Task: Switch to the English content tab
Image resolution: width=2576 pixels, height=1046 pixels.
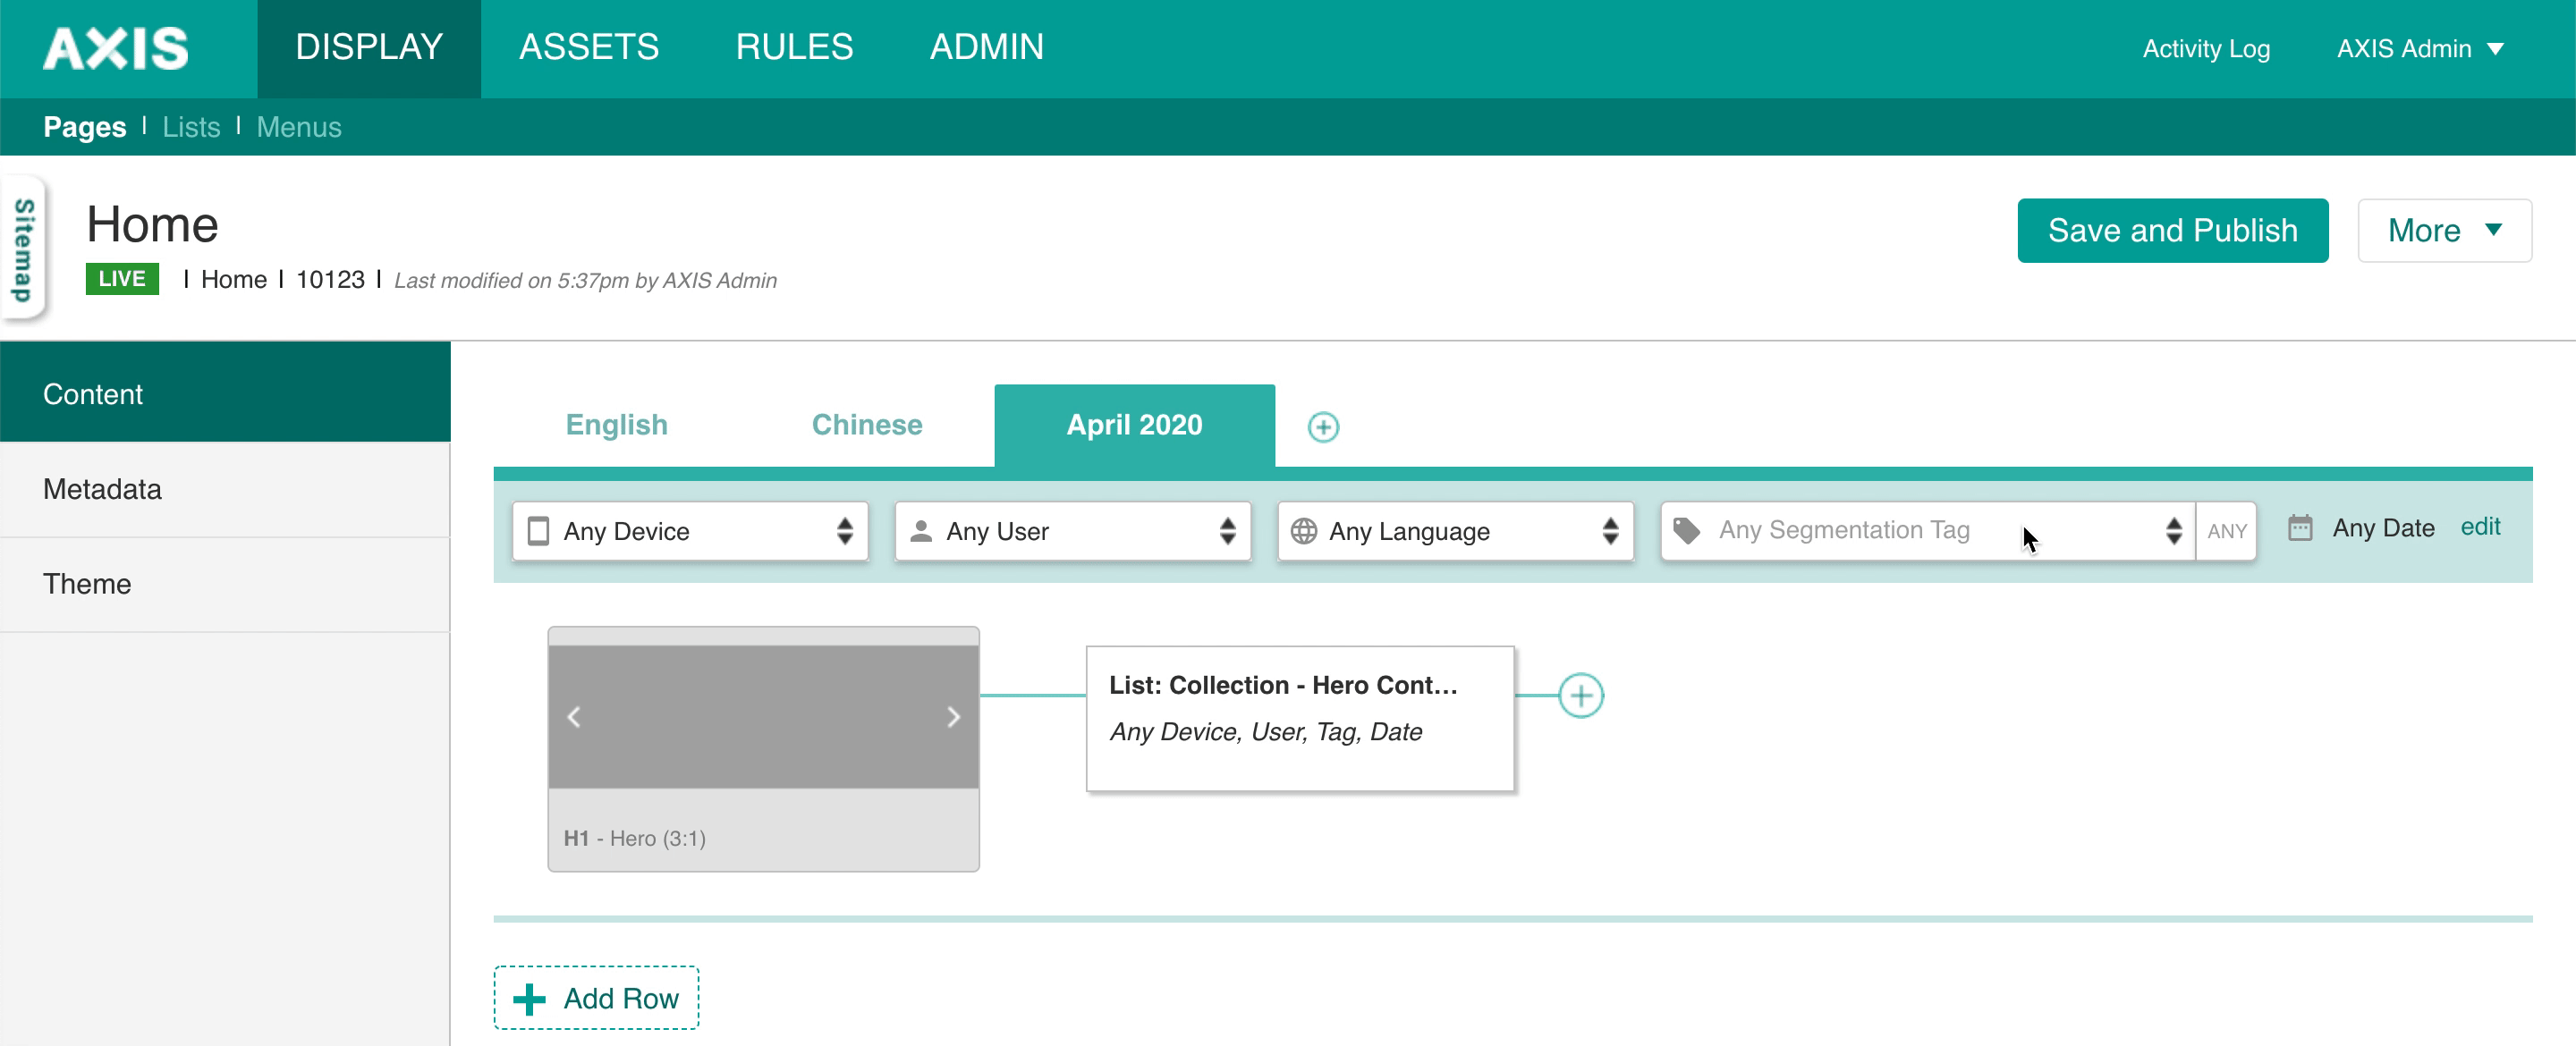Action: pos(616,425)
